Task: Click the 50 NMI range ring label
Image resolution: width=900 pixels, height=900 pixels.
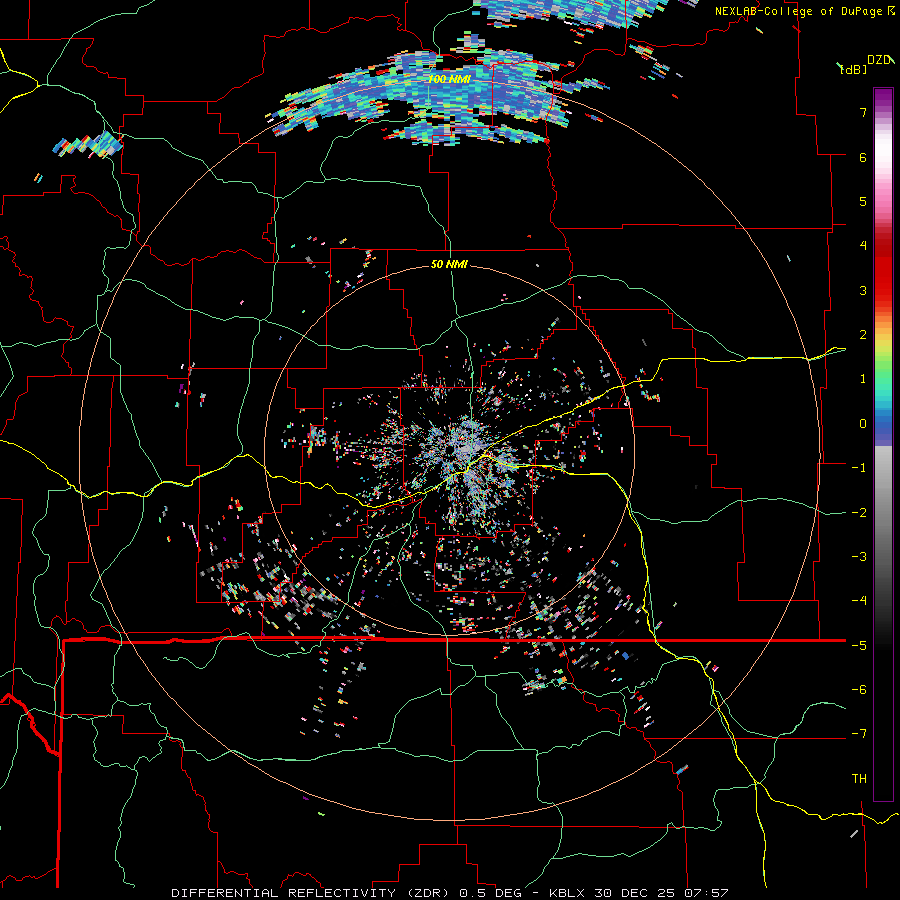Action: tap(449, 264)
